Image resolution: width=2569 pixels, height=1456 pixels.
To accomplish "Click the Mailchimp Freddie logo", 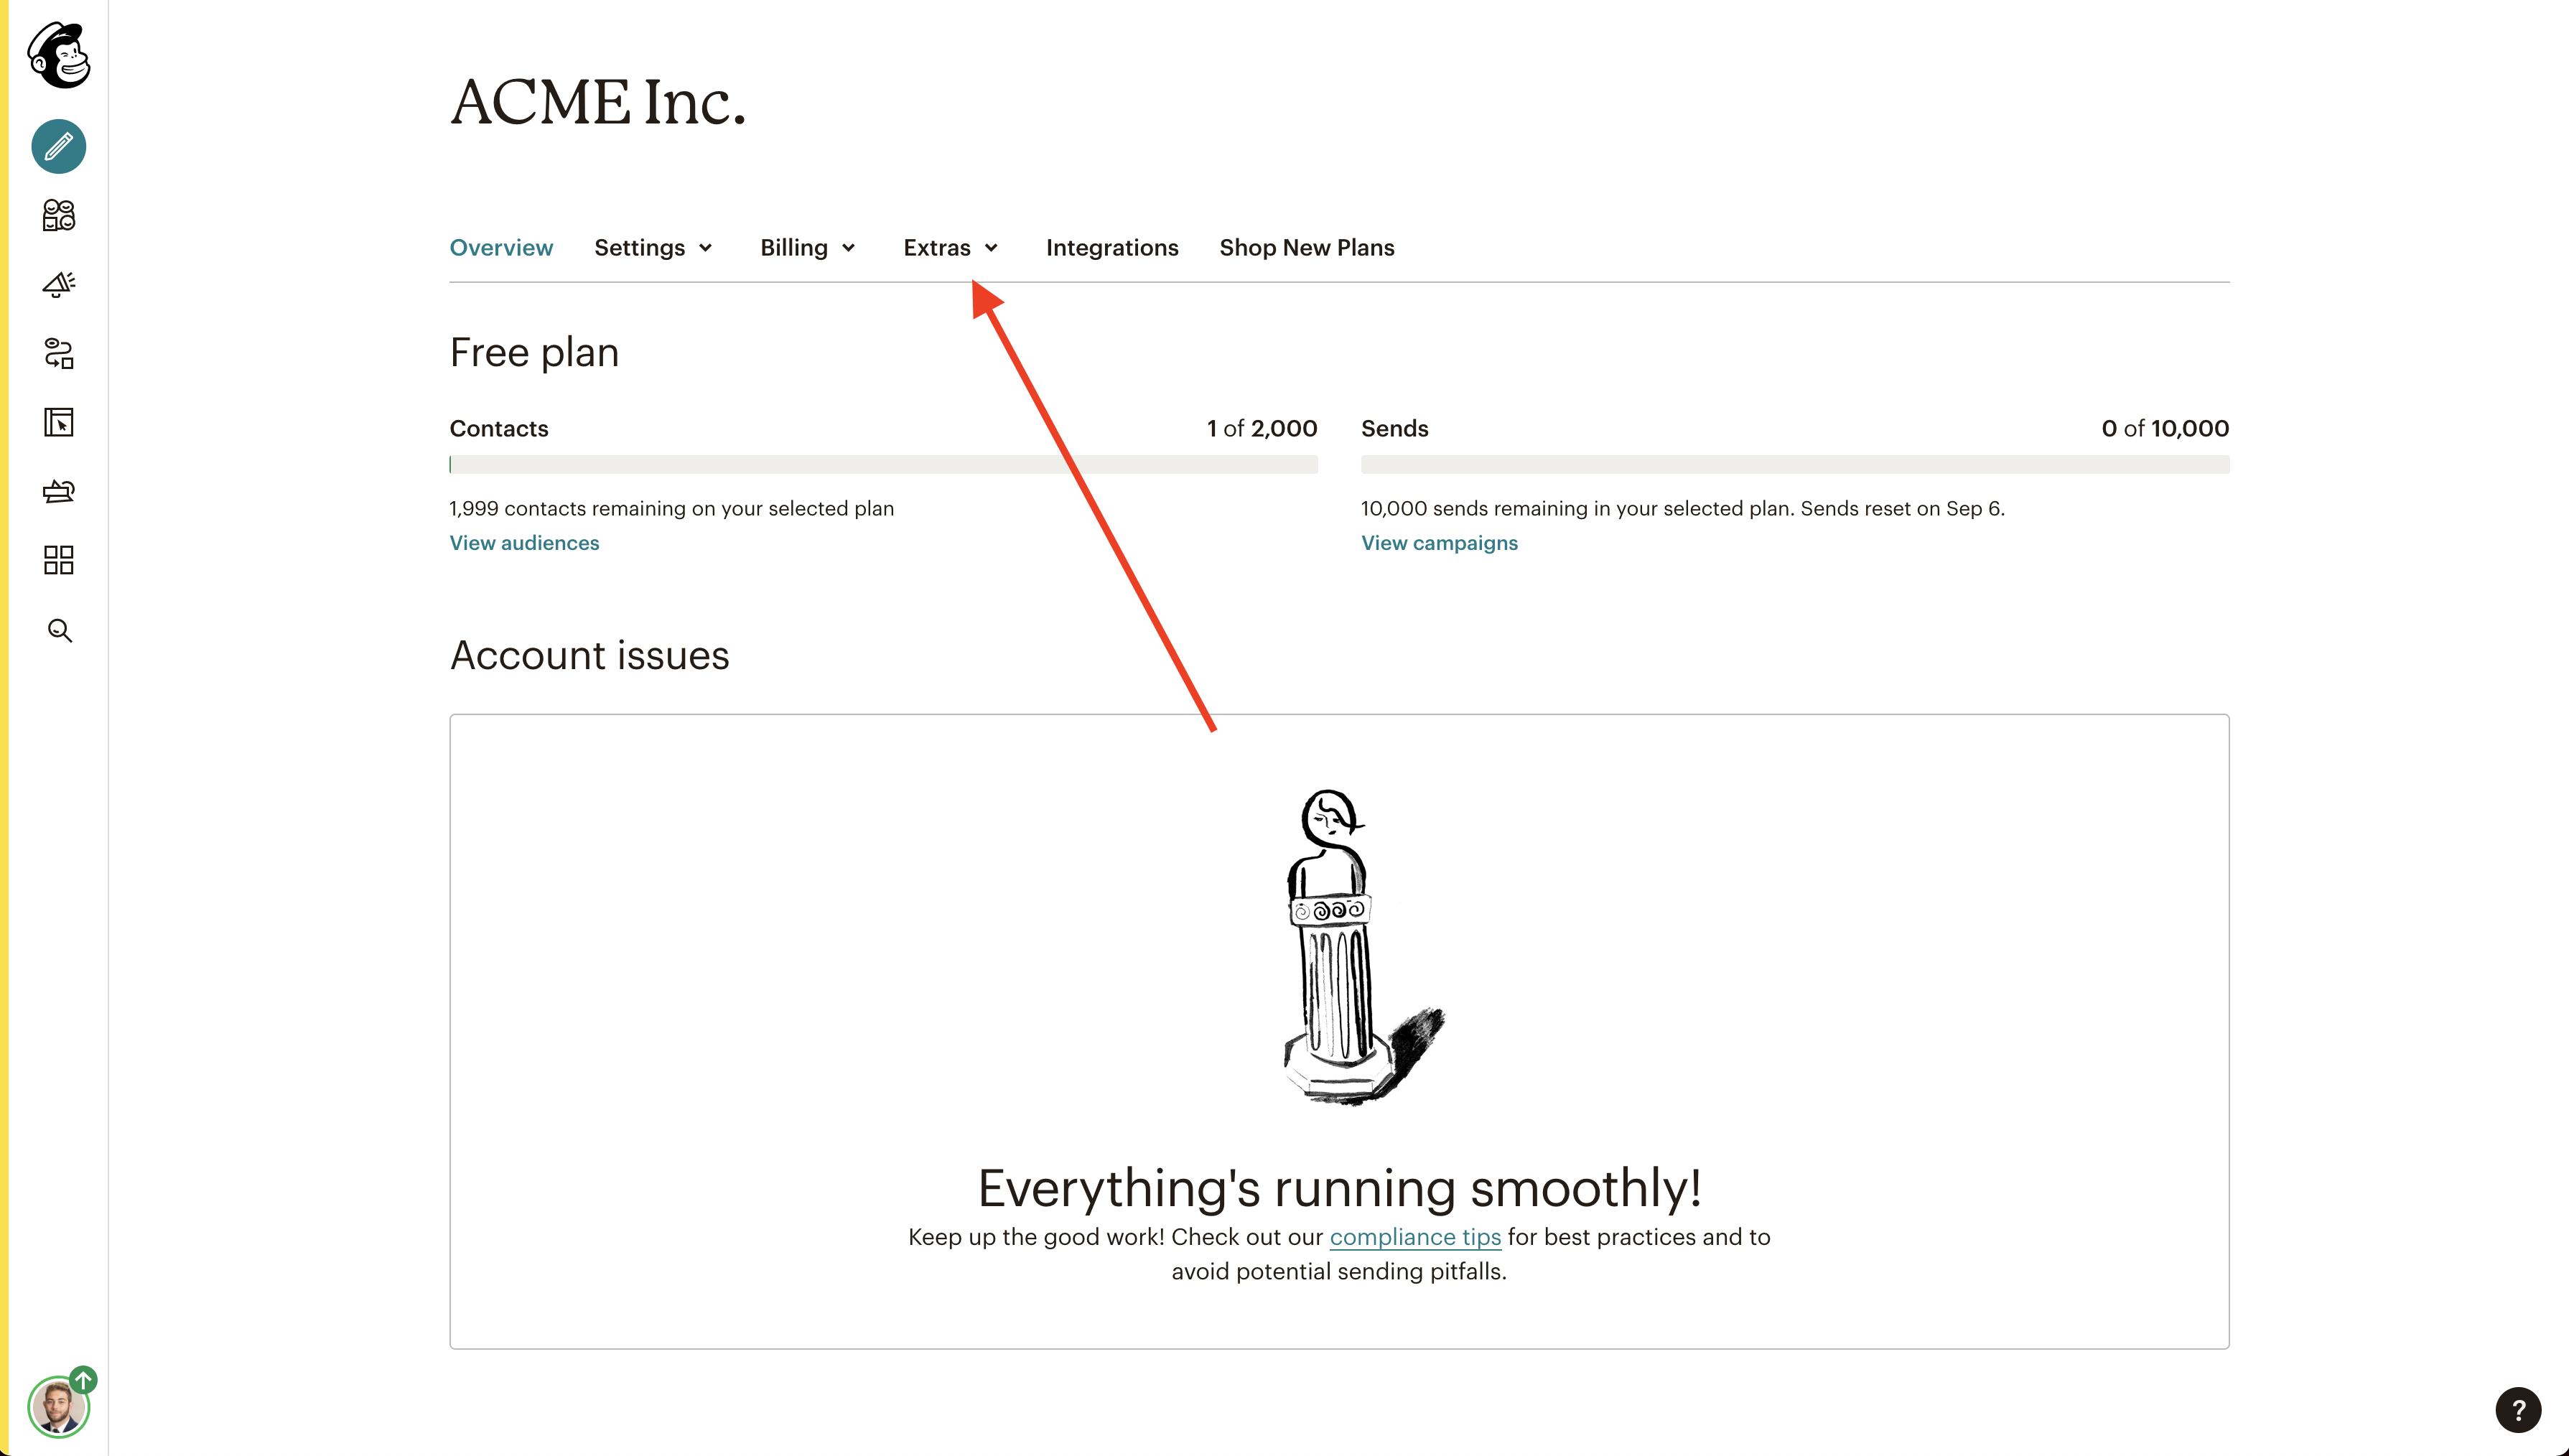I will click(x=59, y=55).
